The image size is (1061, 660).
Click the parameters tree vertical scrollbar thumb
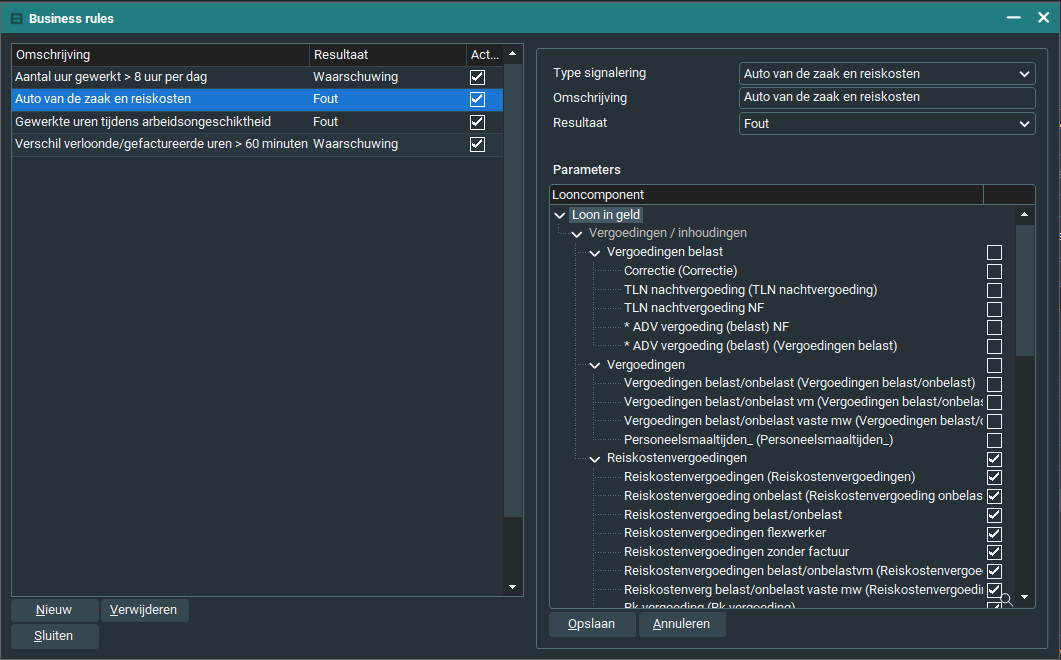[1024, 290]
